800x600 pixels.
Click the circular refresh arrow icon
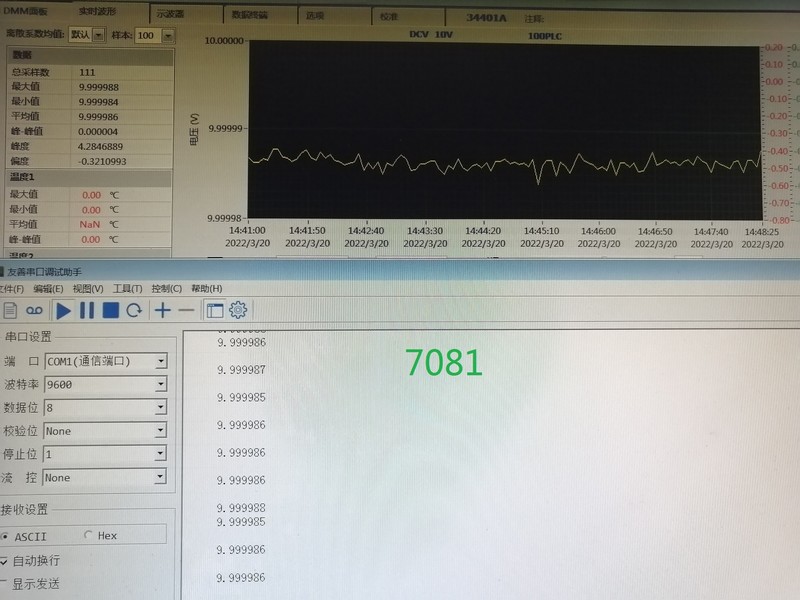(x=133, y=310)
